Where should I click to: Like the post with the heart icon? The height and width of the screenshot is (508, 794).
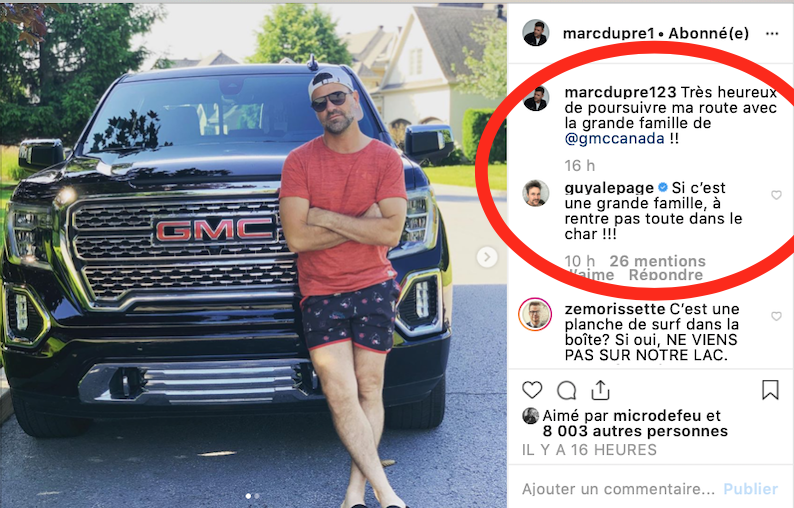[532, 390]
